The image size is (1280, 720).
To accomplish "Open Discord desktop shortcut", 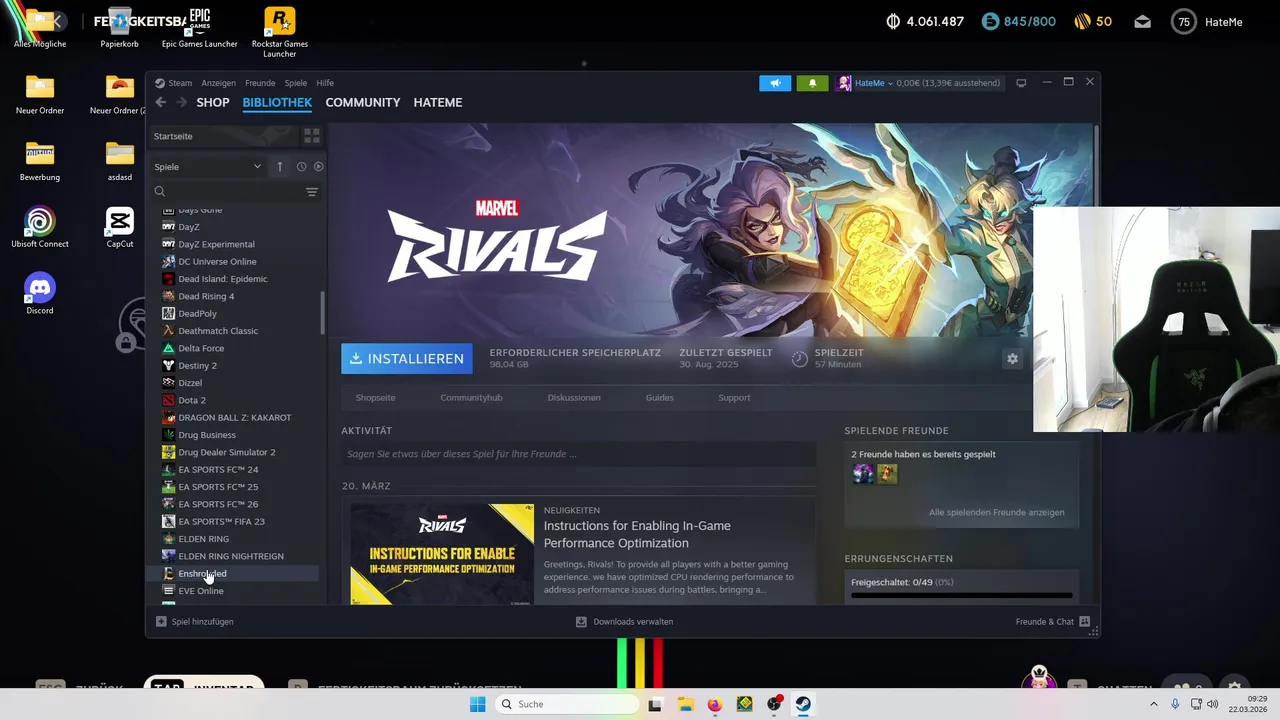I will [x=40, y=294].
